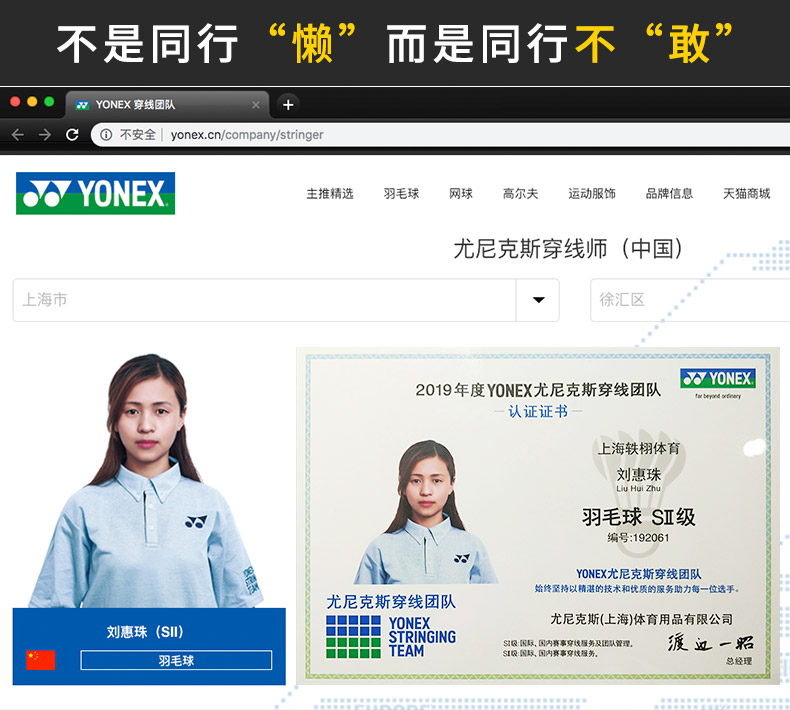Click the yellow minimize window button
Image resolution: width=790 pixels, height=710 pixels.
[32, 102]
